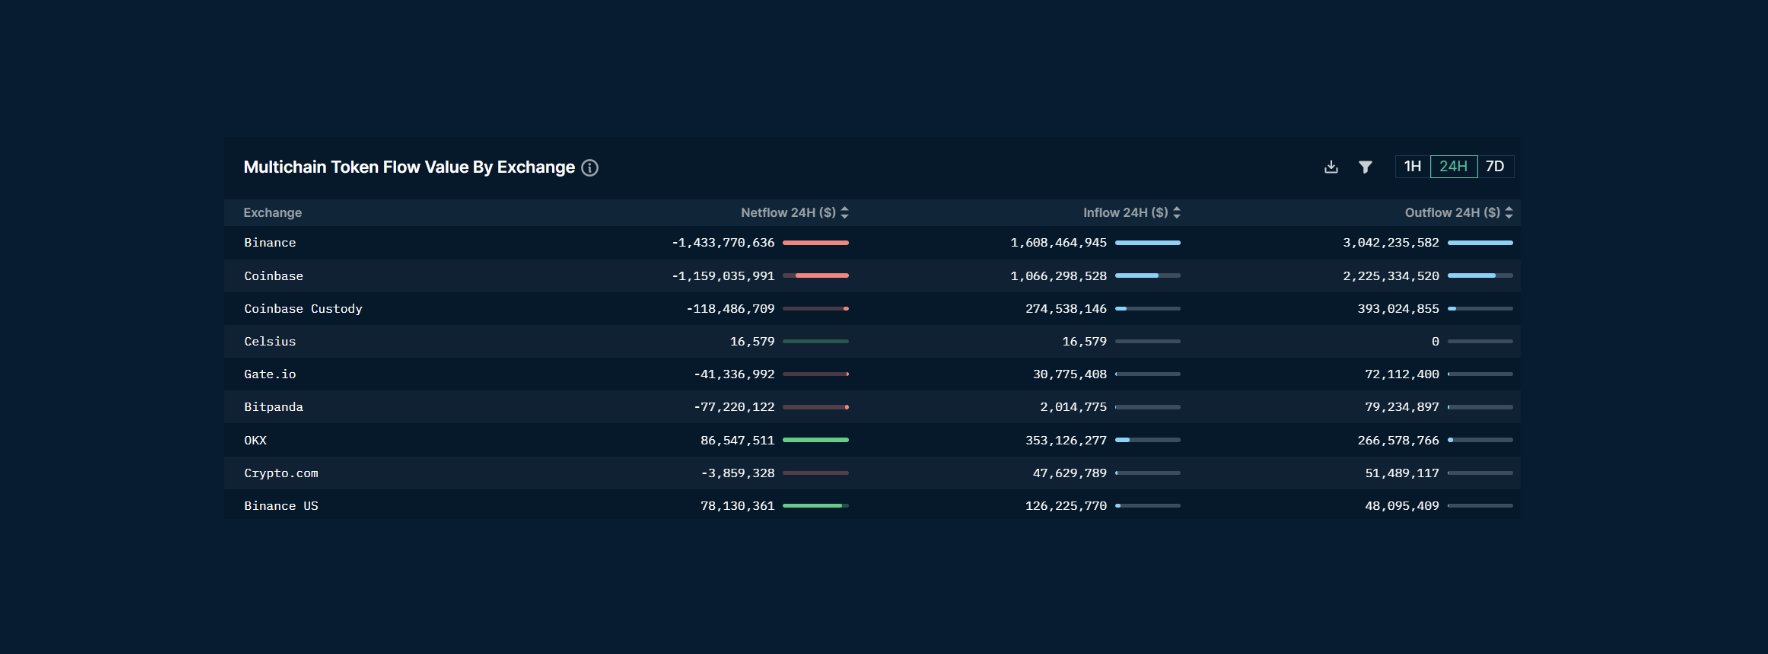Select the Binance US exchange name
Screen dimensions: 1768x654
click(281, 506)
